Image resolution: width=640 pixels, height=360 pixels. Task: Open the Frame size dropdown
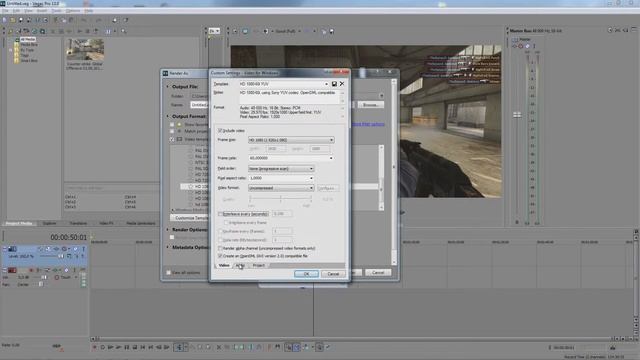point(291,140)
